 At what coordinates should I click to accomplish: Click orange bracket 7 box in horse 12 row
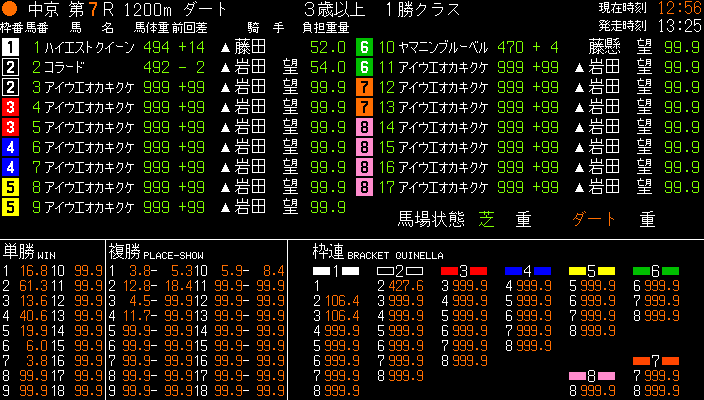point(365,88)
